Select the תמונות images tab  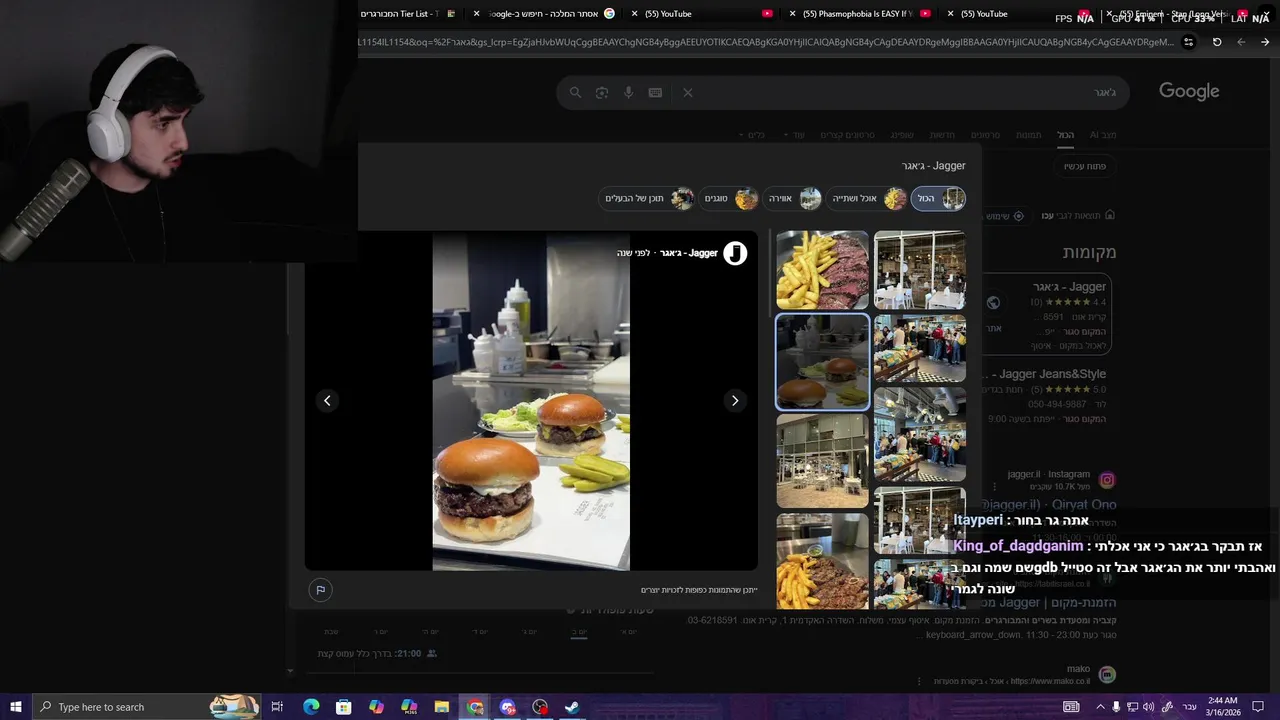1029,135
